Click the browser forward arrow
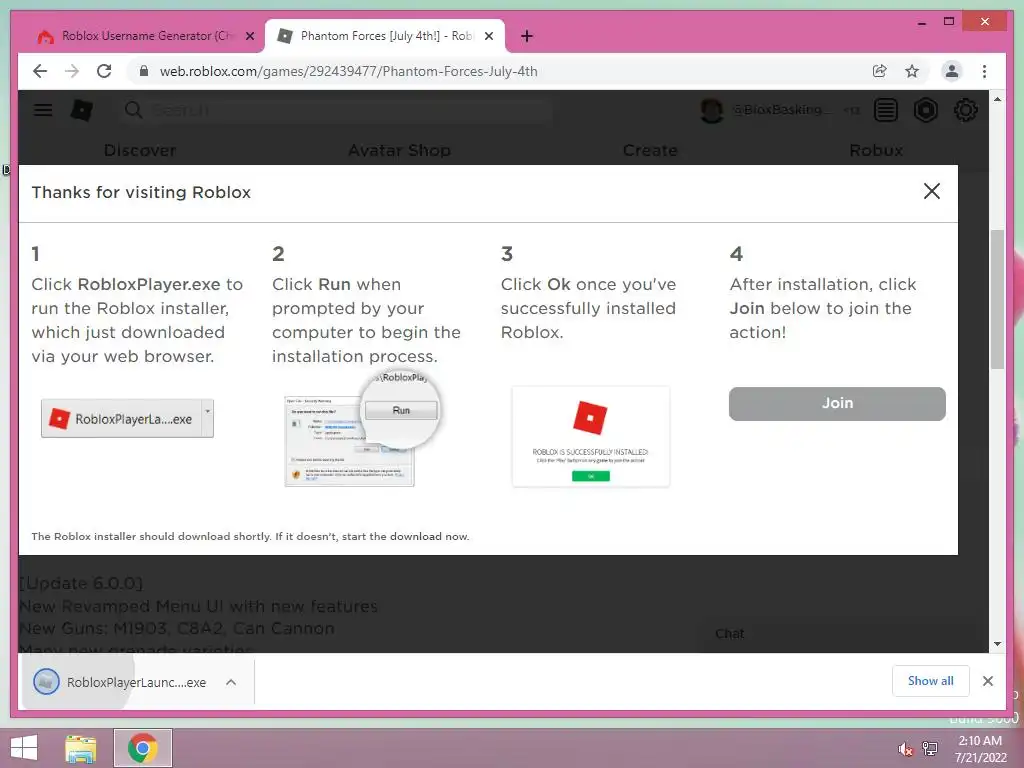1024x768 pixels. pyautogui.click(x=72, y=71)
